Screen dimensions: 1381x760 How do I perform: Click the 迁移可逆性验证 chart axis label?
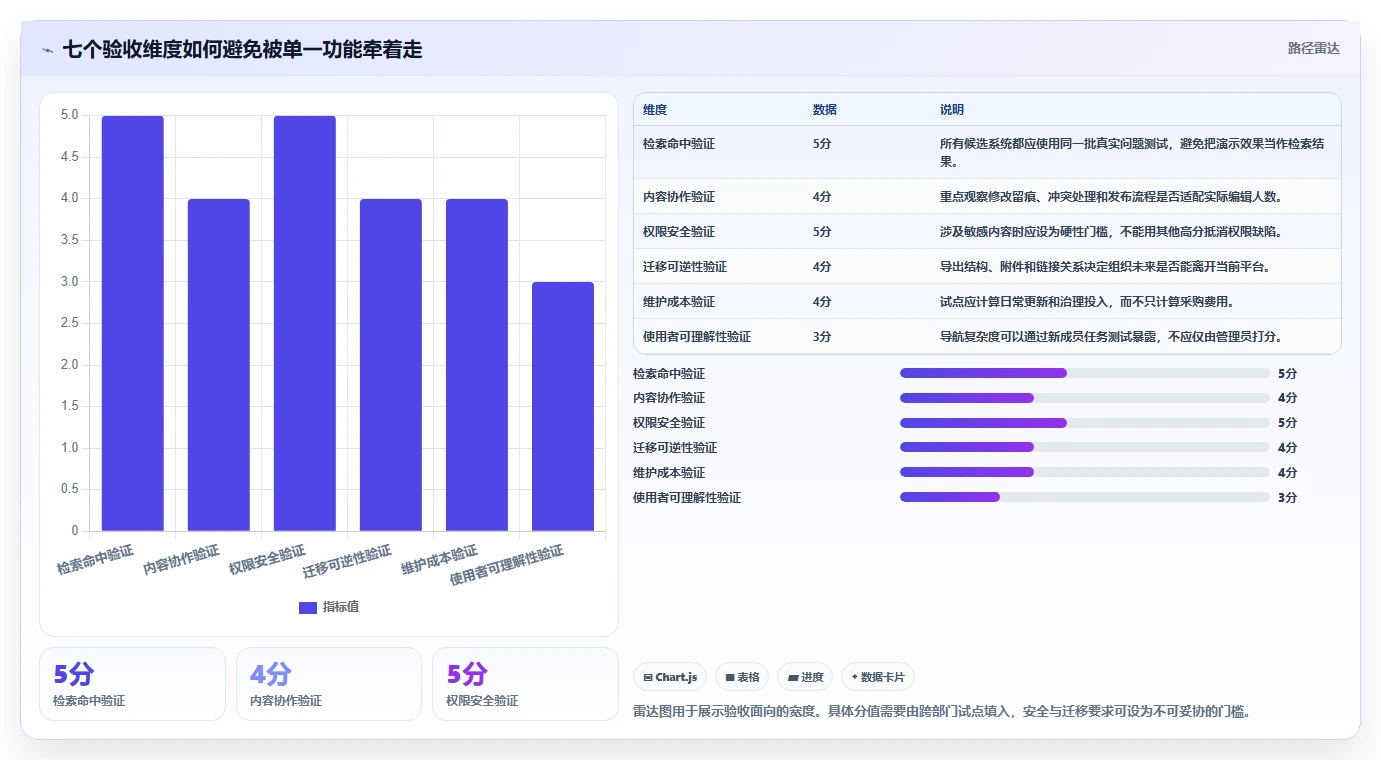pyautogui.click(x=347, y=562)
